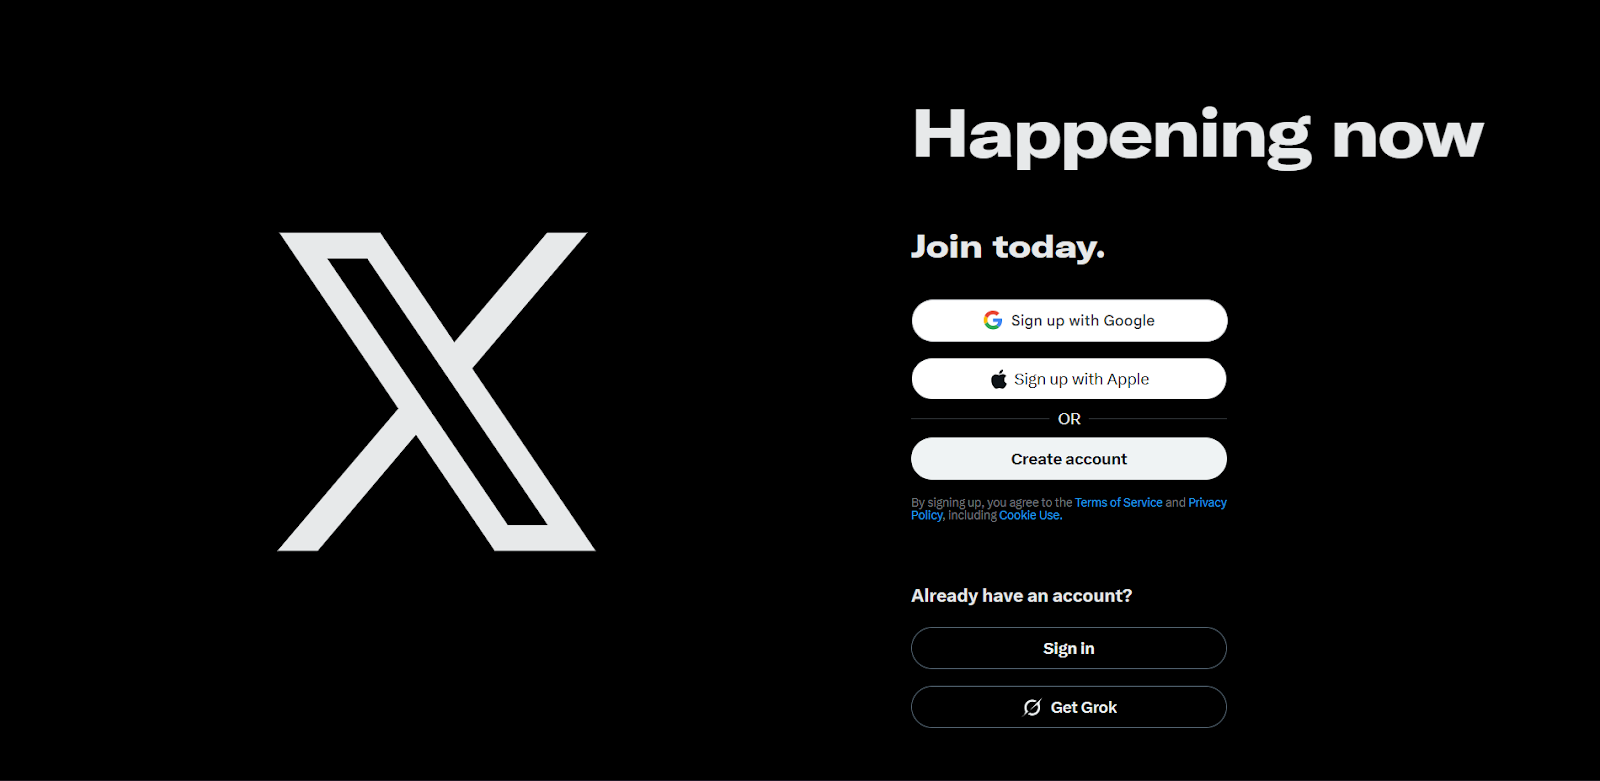
Task: Click the OR divider label
Action: coord(1069,419)
